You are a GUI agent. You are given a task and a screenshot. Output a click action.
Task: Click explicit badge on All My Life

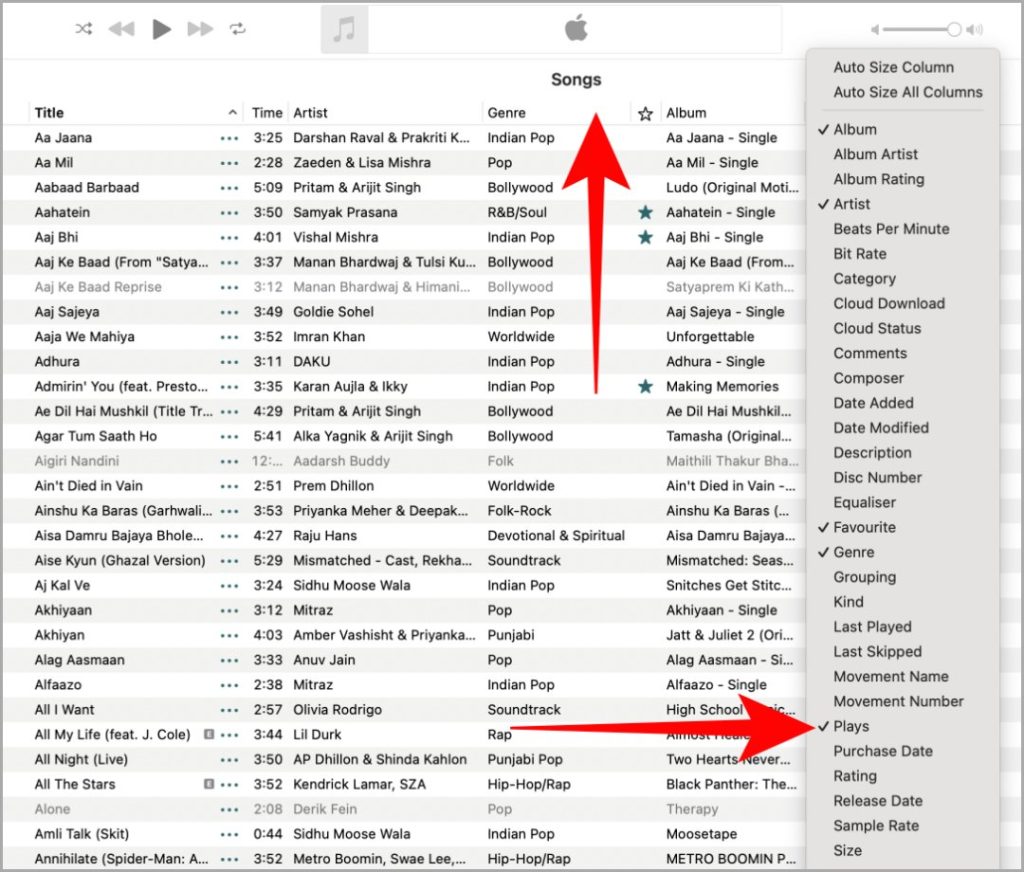[209, 734]
